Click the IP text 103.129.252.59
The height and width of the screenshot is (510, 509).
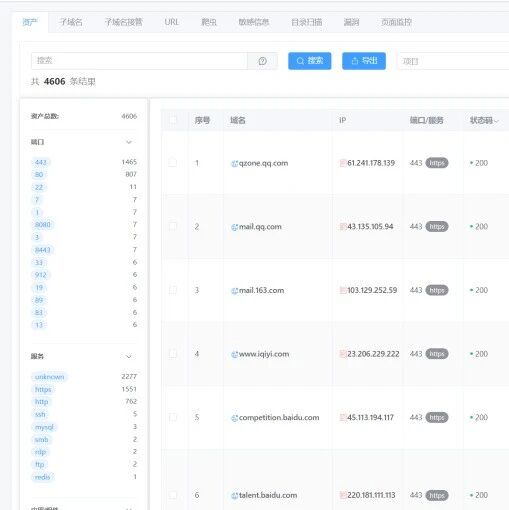(372, 290)
